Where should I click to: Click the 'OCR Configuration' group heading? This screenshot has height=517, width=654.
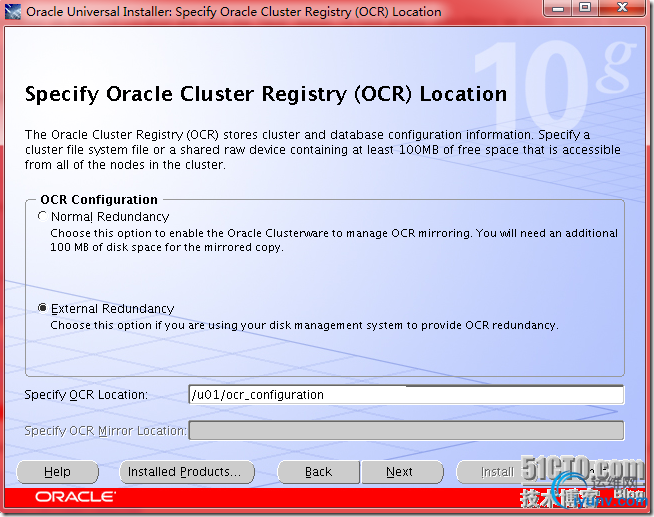(x=99, y=200)
